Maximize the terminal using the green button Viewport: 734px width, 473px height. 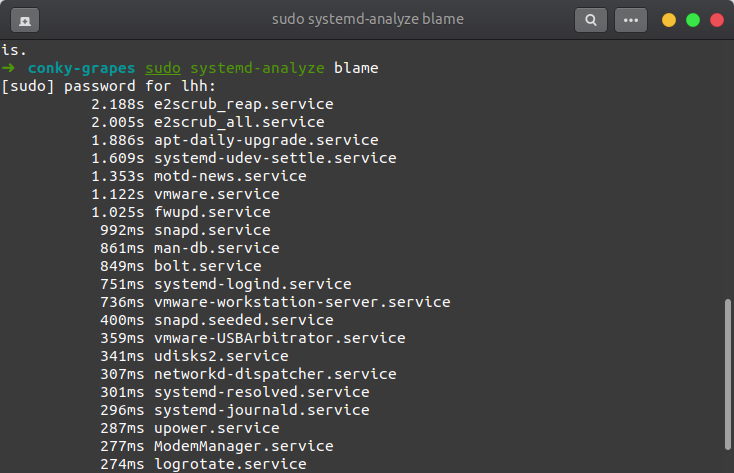(693, 20)
